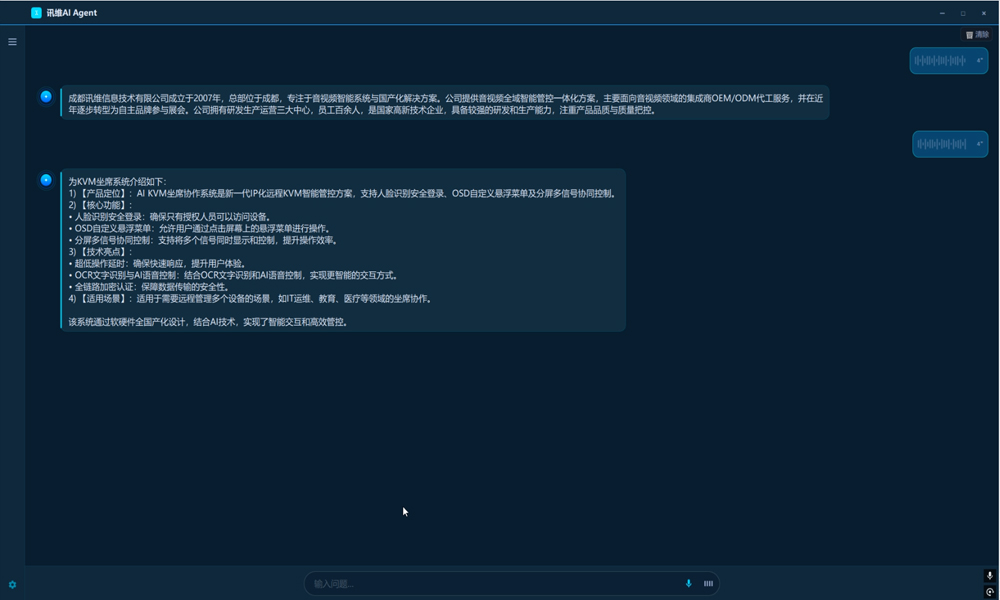The width and height of the screenshot is (1000, 600).
Task: Minimize the 讯维AI Agent window
Action: tap(942, 13)
